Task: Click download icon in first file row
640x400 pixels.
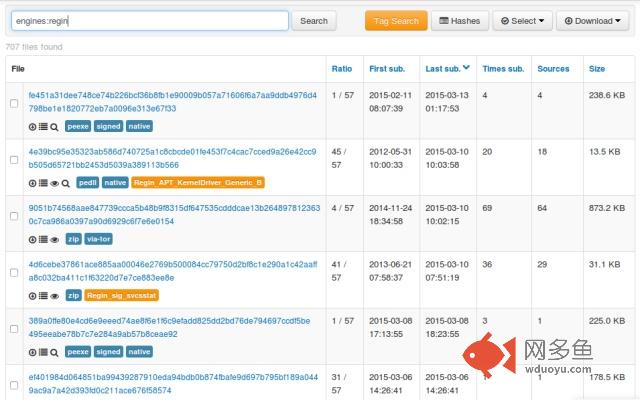Action: click(32, 127)
